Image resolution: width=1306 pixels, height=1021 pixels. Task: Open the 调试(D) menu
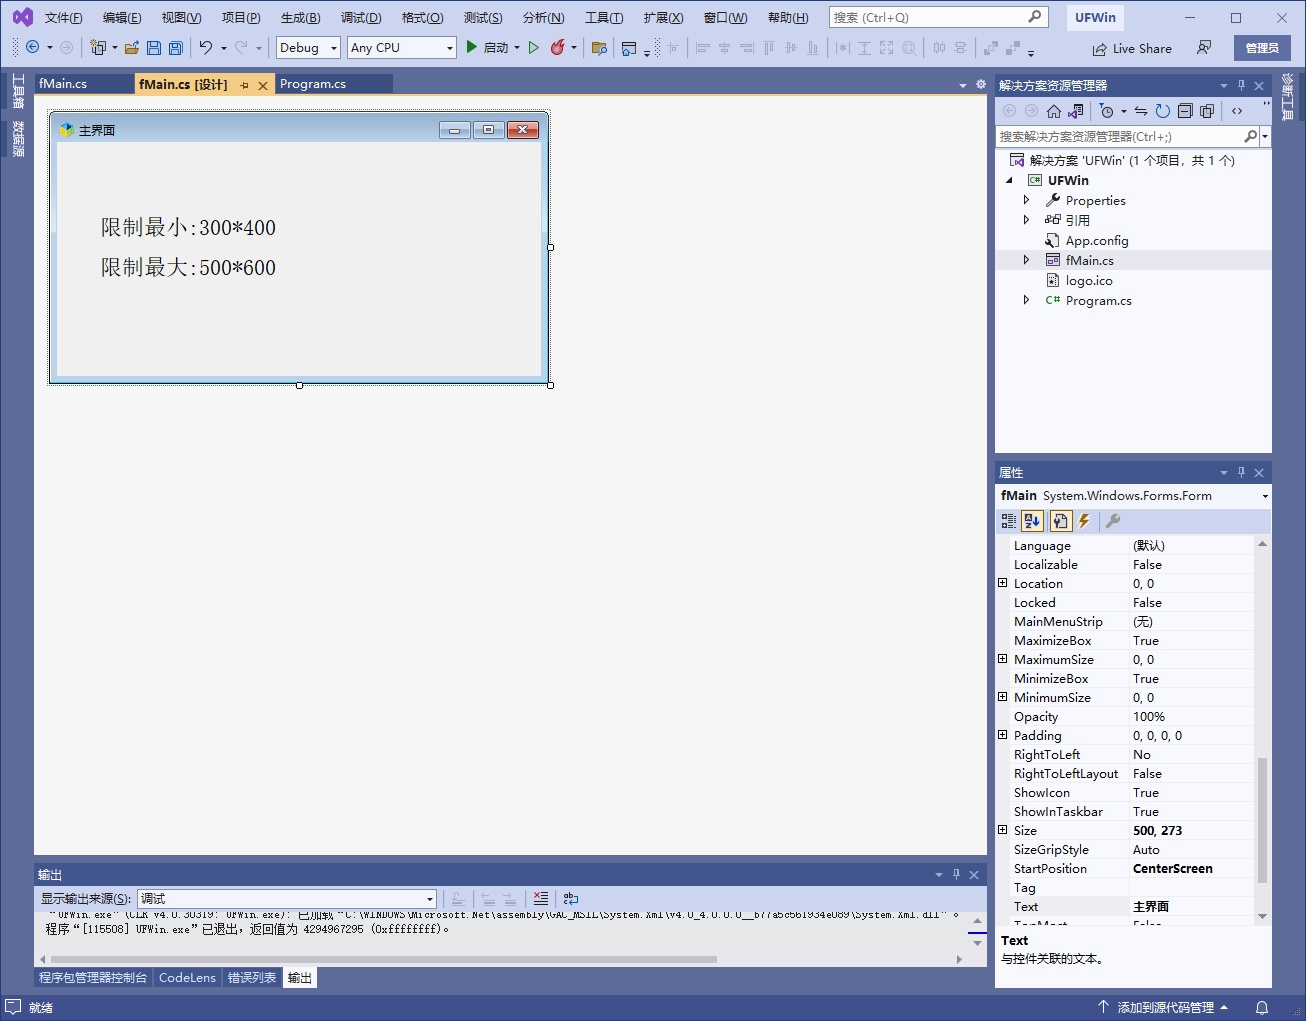(361, 18)
